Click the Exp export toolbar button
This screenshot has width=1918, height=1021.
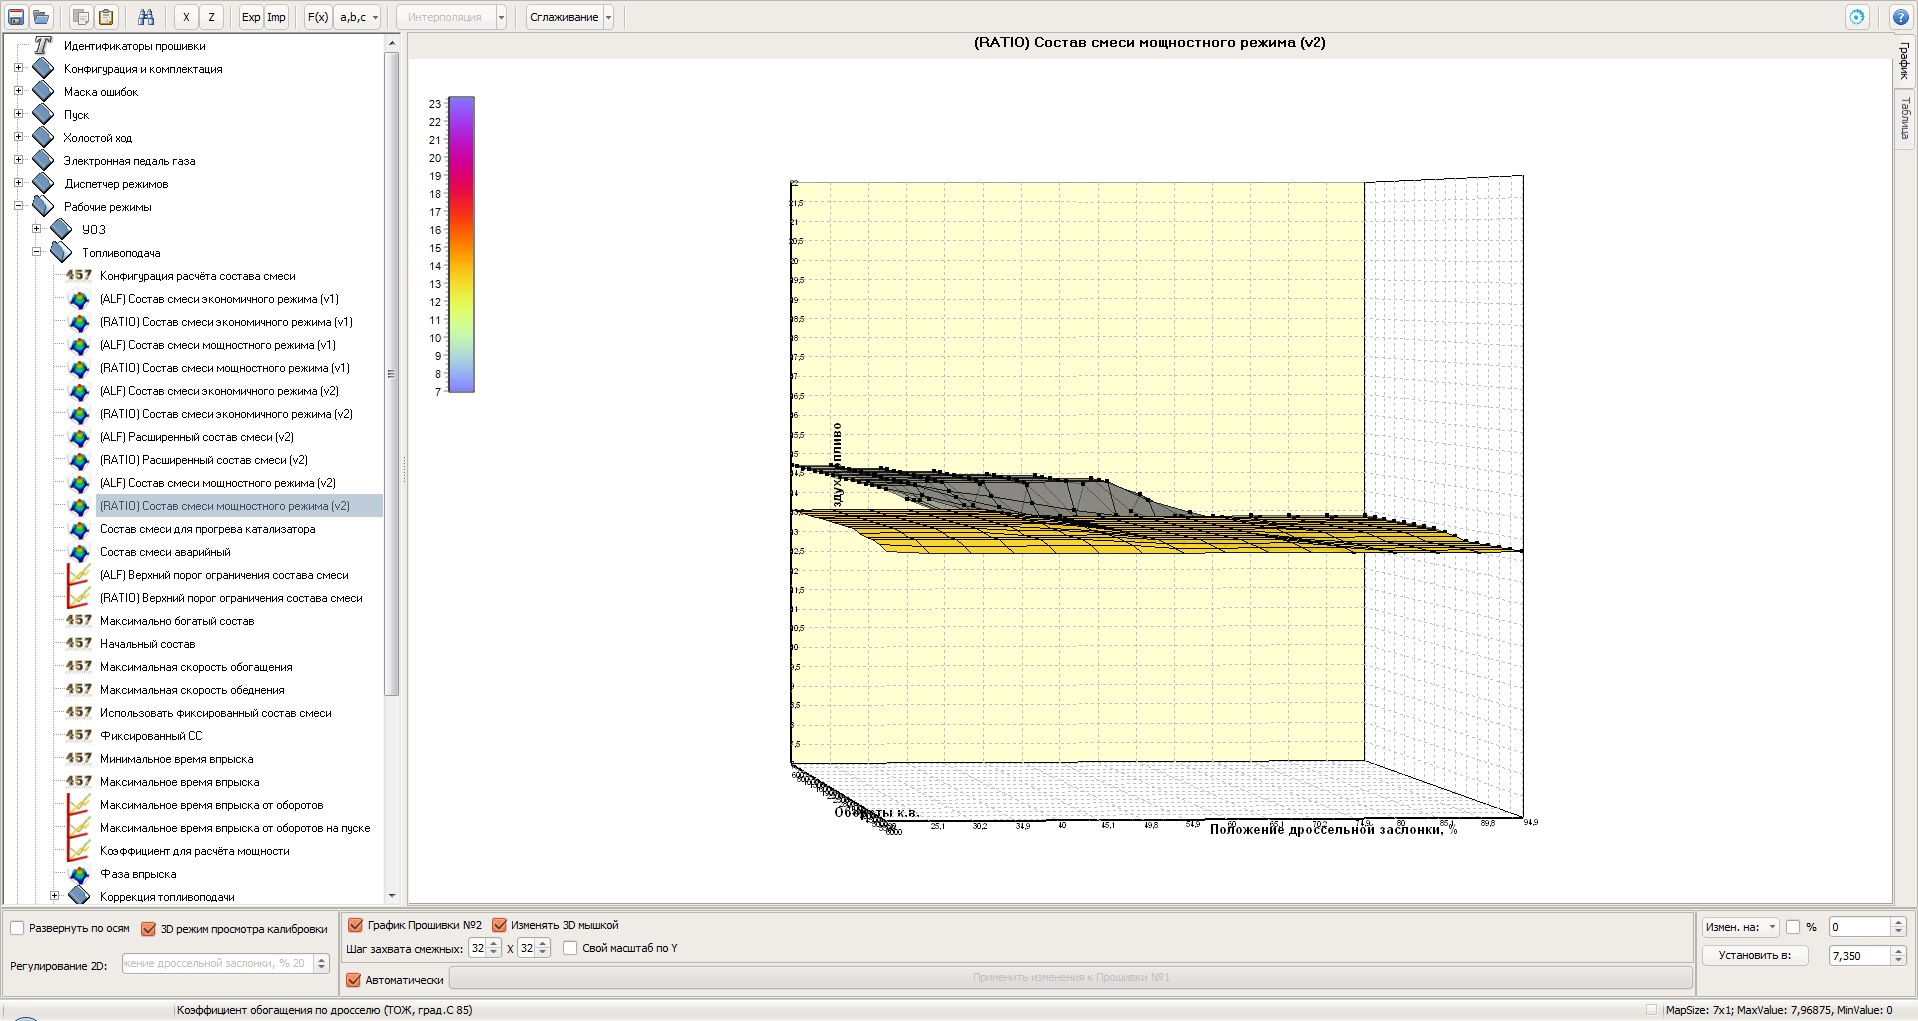[250, 17]
